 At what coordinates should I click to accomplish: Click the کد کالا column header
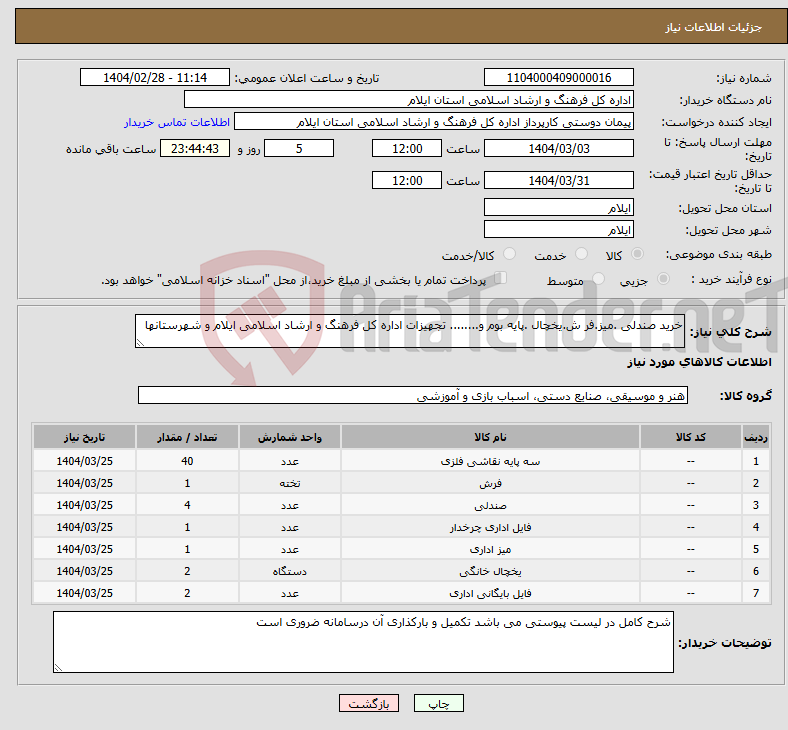[691, 437]
